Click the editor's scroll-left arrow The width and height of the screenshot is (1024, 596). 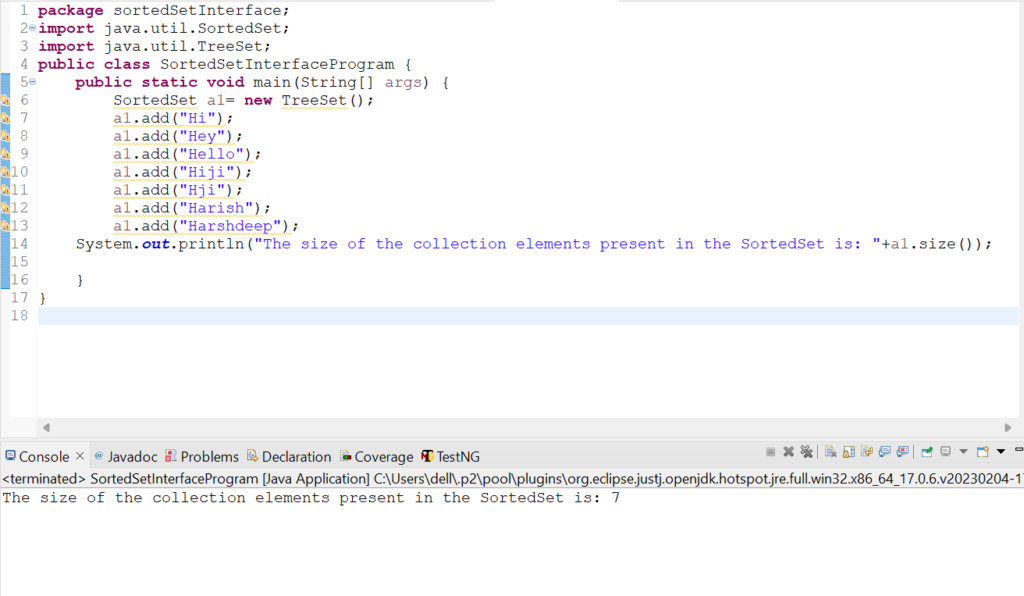tap(46, 428)
